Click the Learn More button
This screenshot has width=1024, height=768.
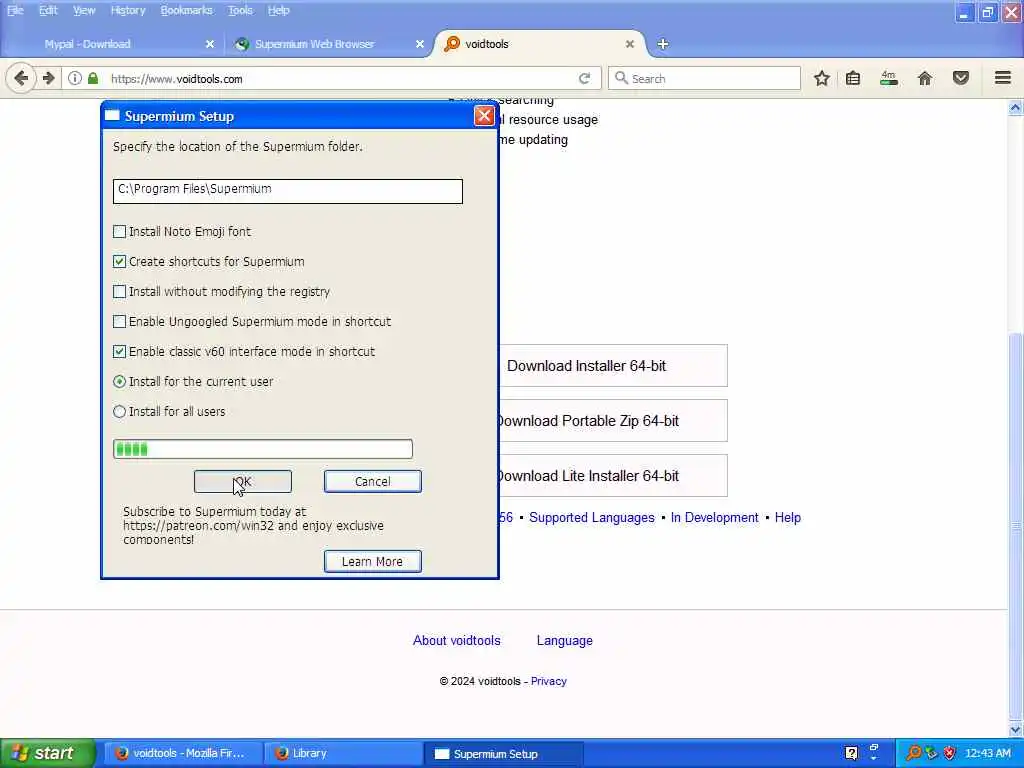373,562
